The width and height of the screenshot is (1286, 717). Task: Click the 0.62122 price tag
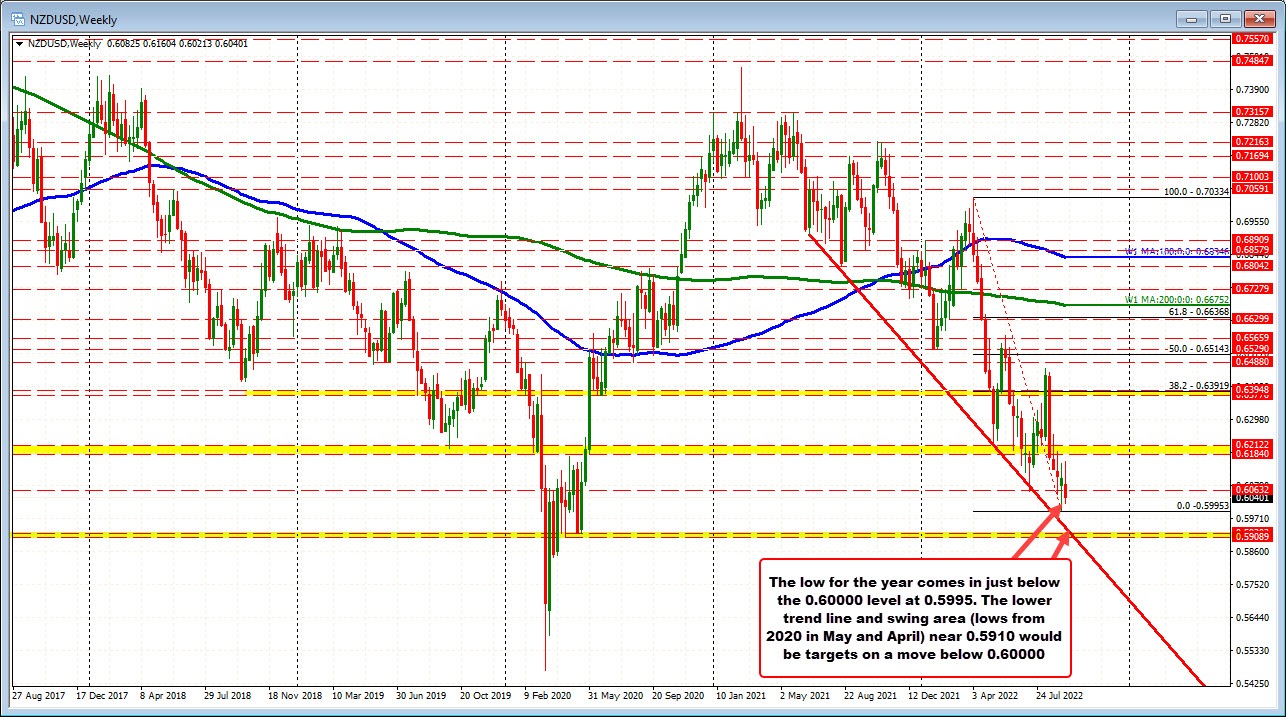pyautogui.click(x=1252, y=443)
